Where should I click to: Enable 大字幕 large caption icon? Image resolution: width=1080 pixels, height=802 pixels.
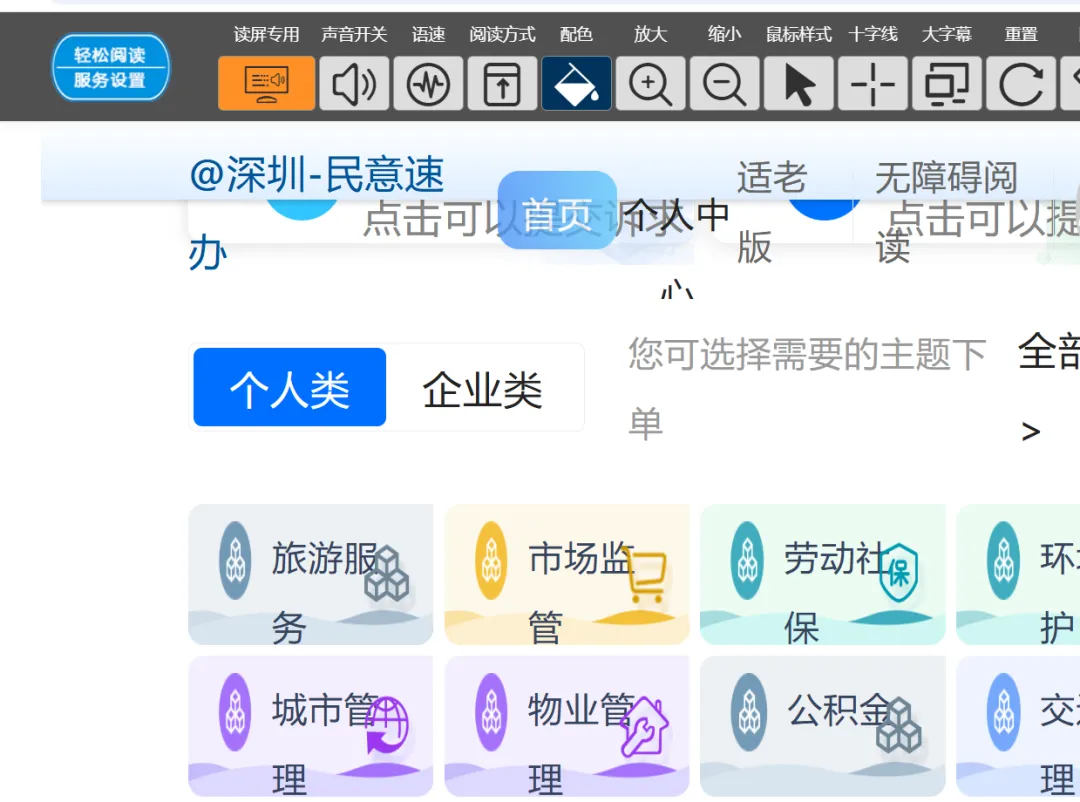point(947,84)
